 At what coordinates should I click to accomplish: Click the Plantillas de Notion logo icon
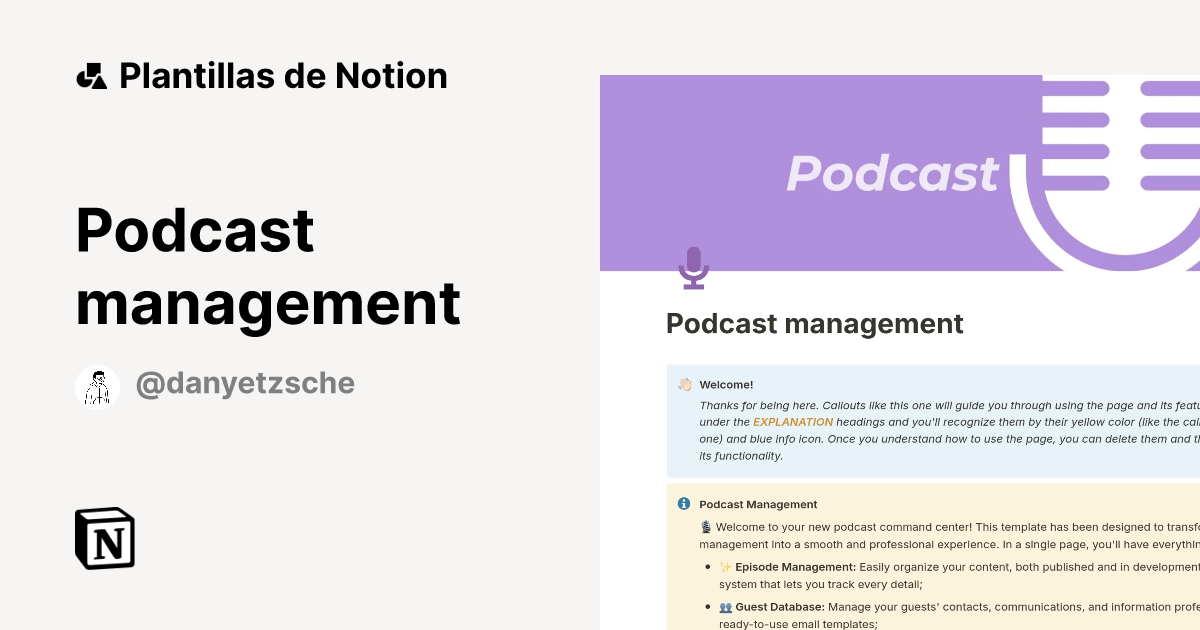click(93, 75)
